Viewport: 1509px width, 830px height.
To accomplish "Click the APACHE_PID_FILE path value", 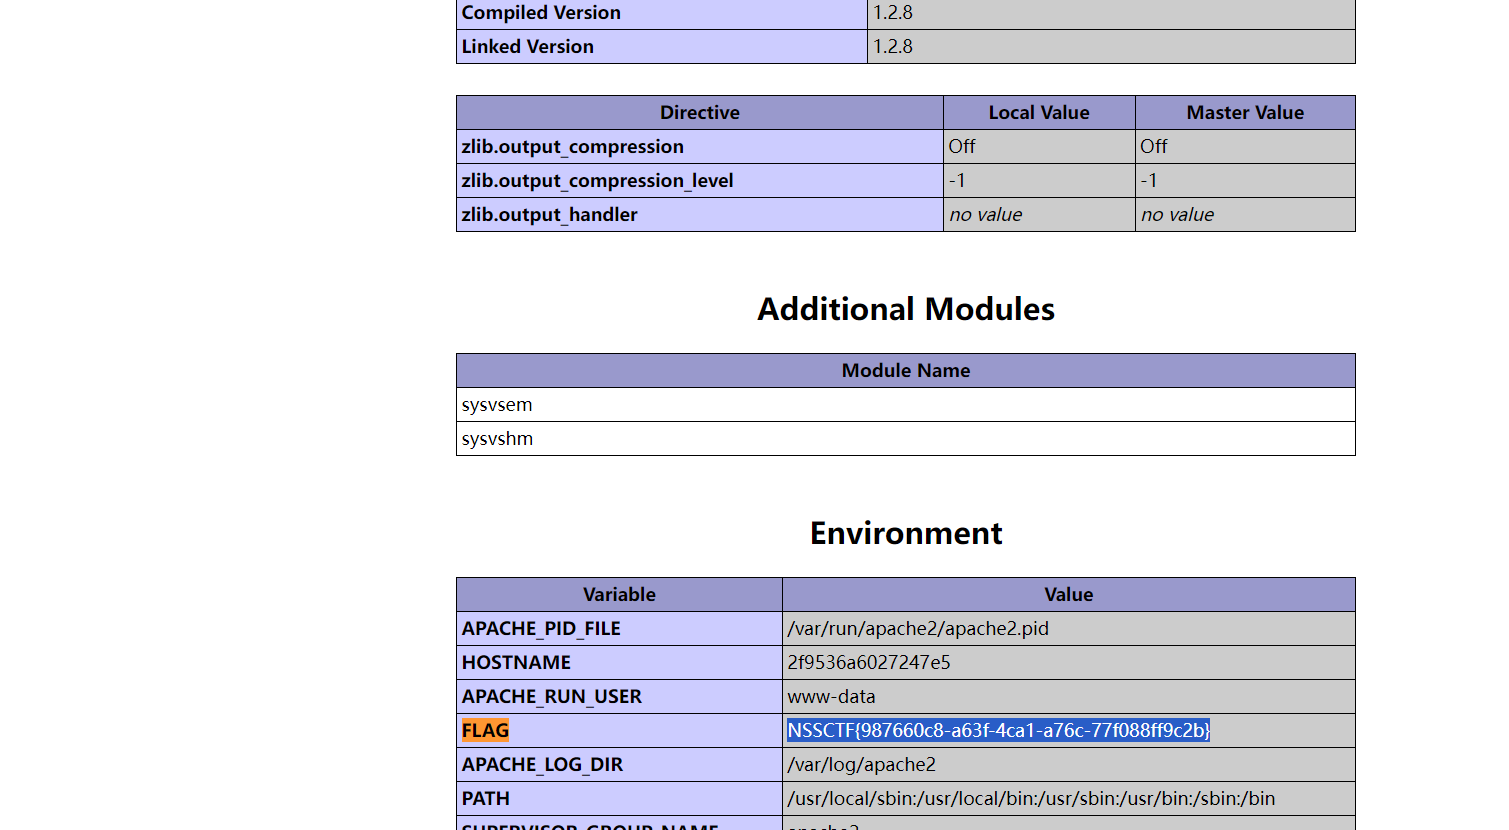I will point(917,629).
